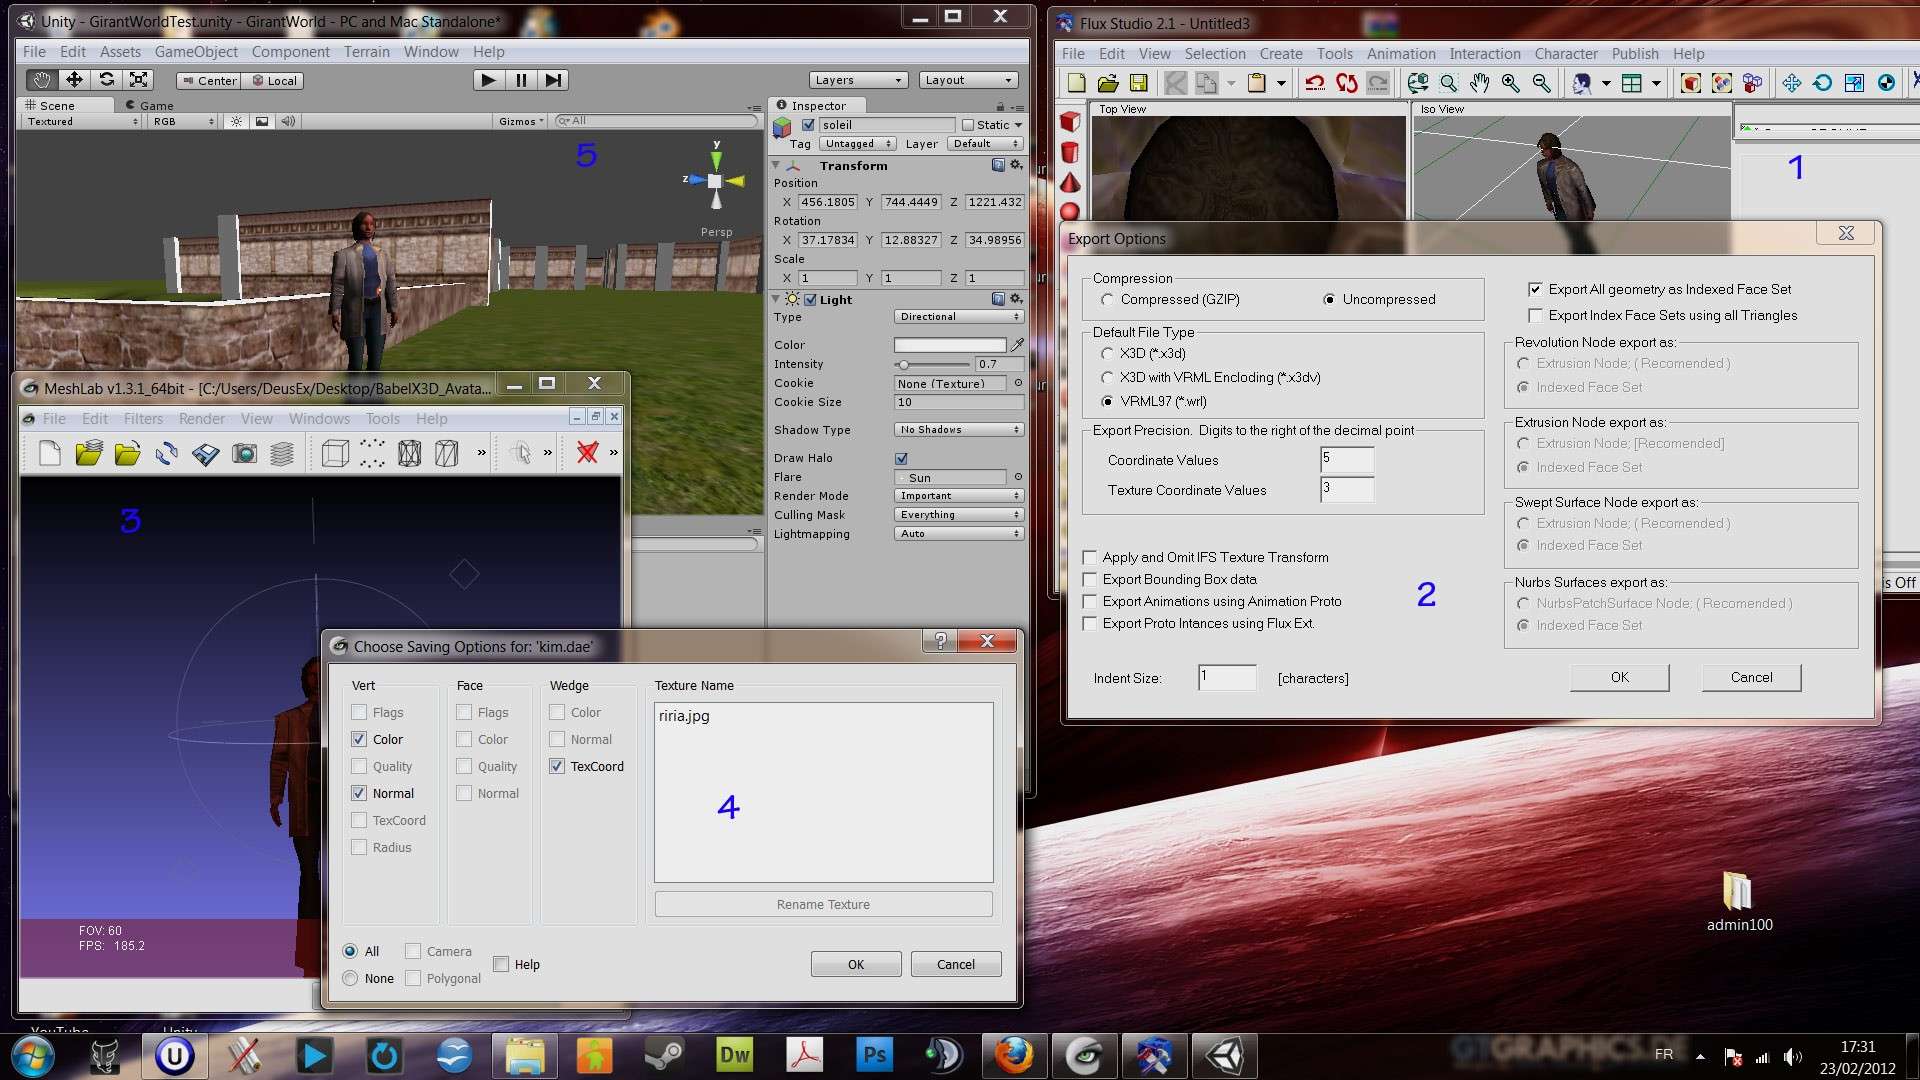Click the Pause button in Unity
Screen dimensions: 1920x1080
pos(521,80)
